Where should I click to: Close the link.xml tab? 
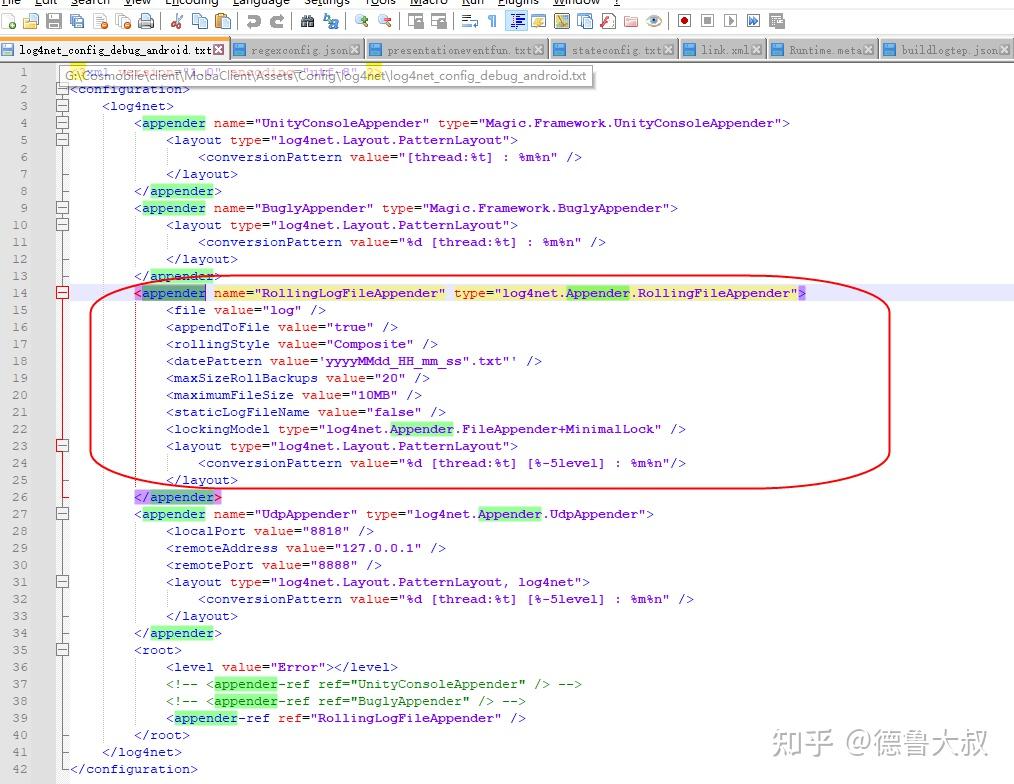click(x=755, y=50)
